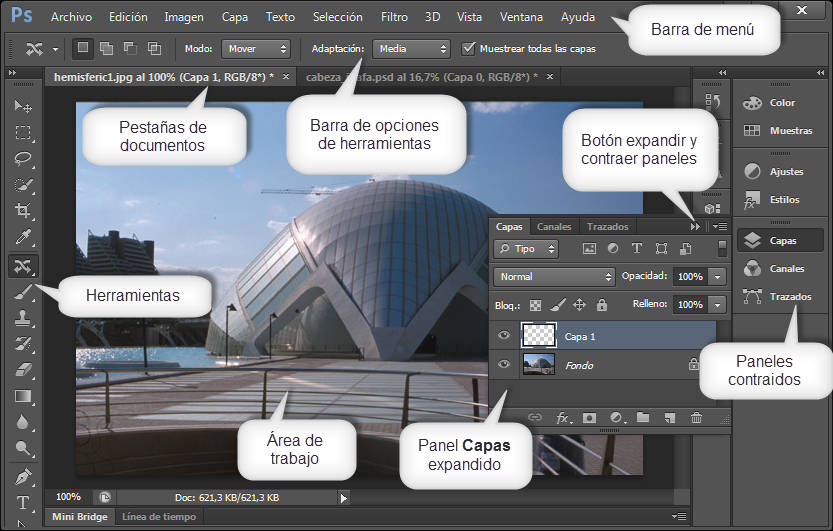Select the Crop tool
This screenshot has width=833, height=531.
[23, 210]
